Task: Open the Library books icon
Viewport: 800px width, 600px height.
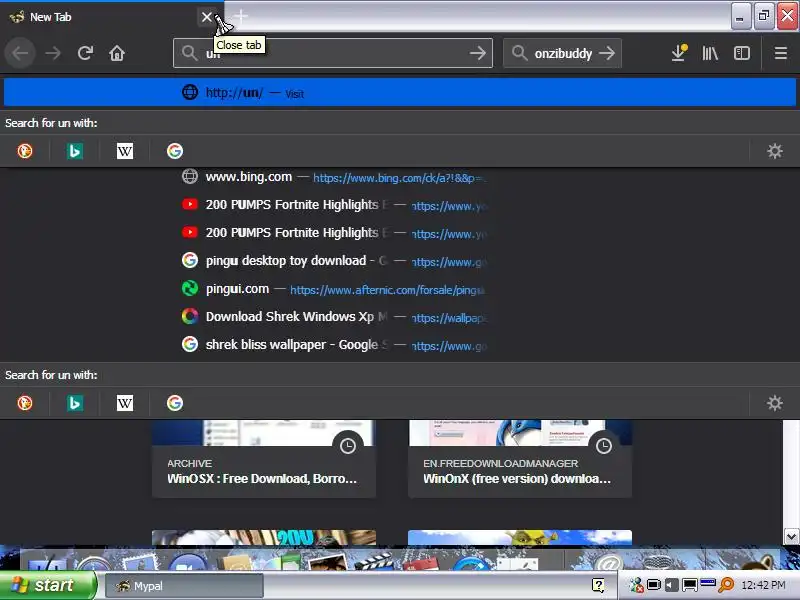Action: (710, 53)
